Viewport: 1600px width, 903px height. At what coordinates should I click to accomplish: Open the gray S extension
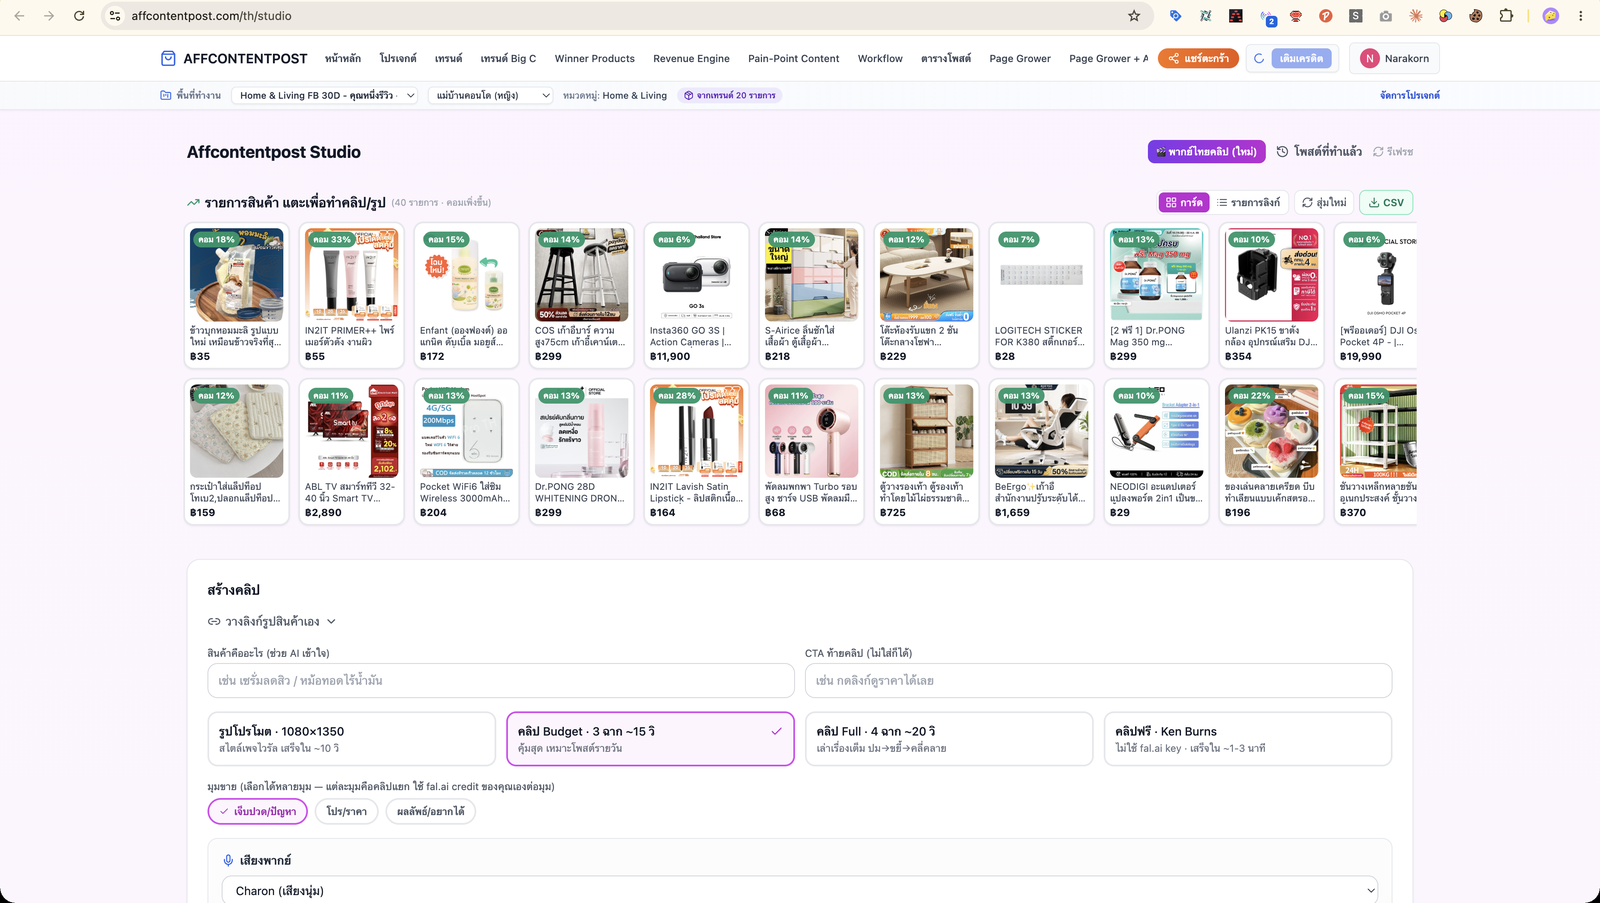(1356, 16)
